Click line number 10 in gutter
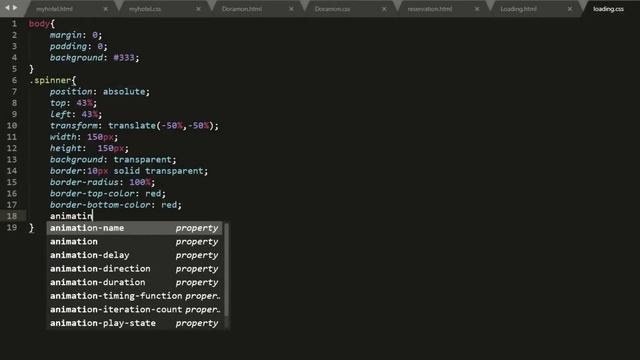Viewport: 640px width, 360px height. click(12, 126)
